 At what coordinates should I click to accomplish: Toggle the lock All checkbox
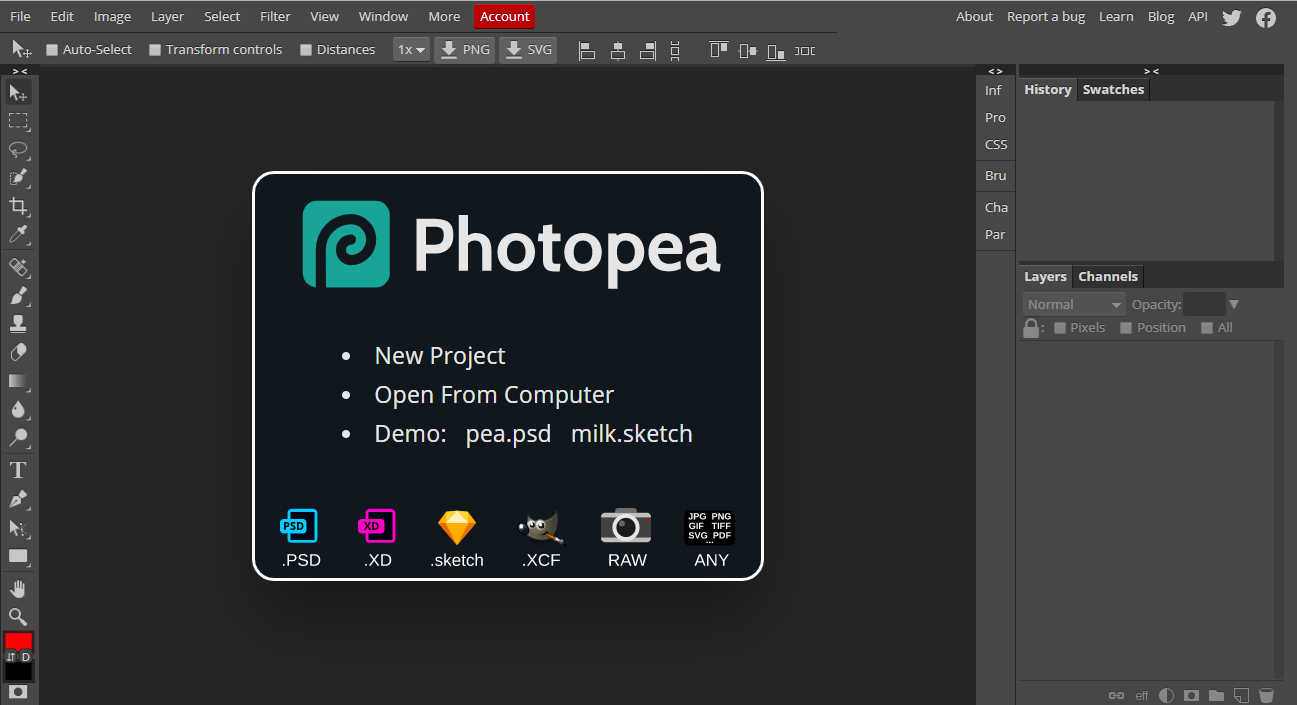click(1207, 328)
